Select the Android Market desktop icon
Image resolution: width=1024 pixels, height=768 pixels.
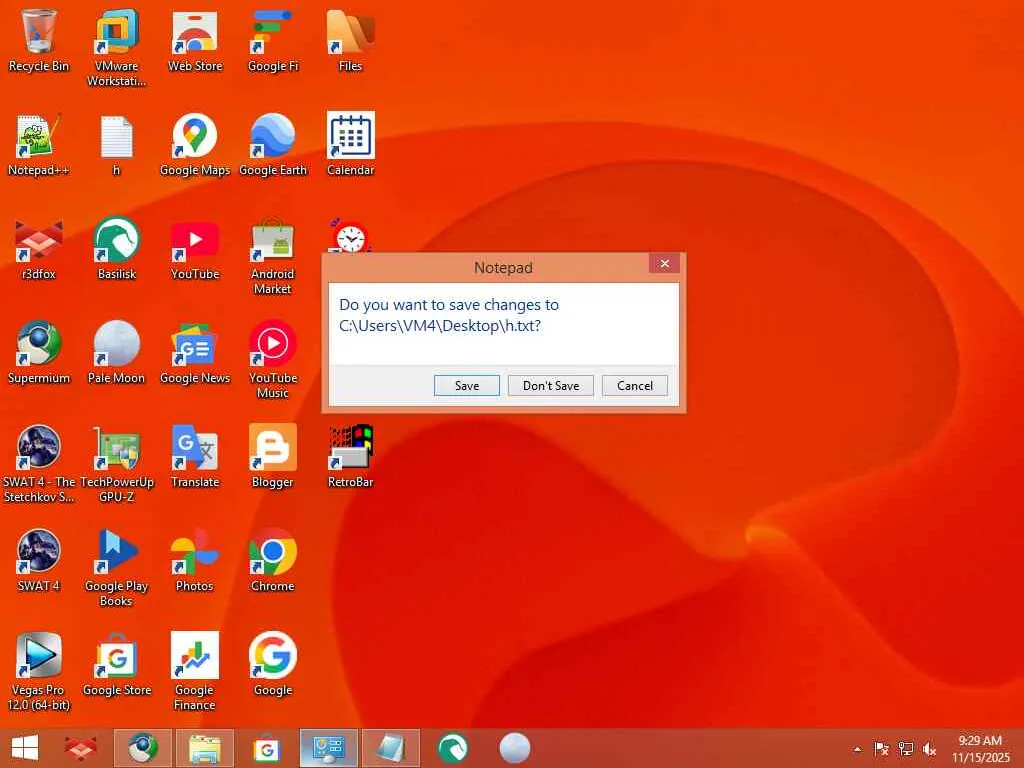273,256
